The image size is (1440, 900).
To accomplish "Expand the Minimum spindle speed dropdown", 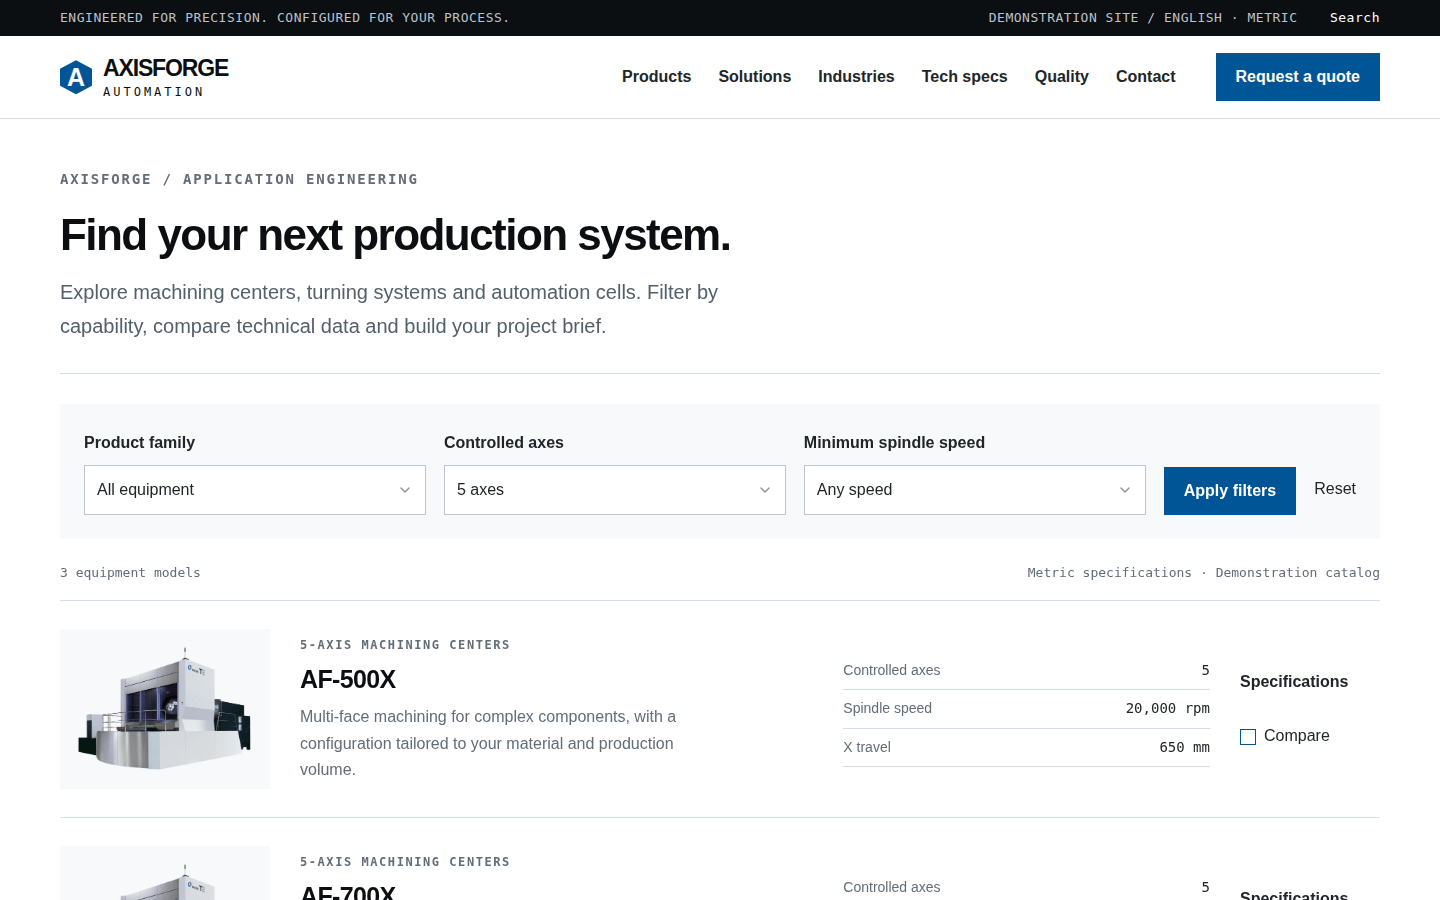I will point(975,490).
